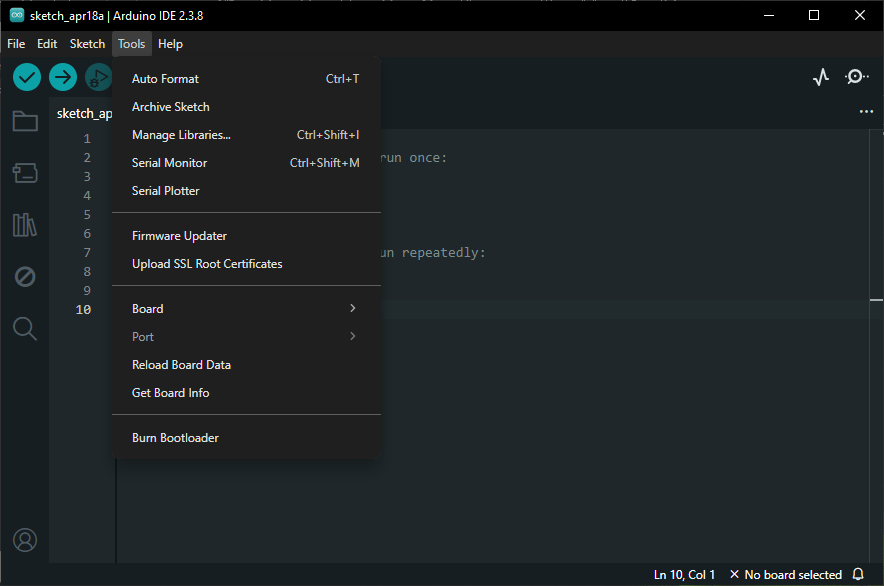Open the Debug sidebar icon

coord(25,277)
